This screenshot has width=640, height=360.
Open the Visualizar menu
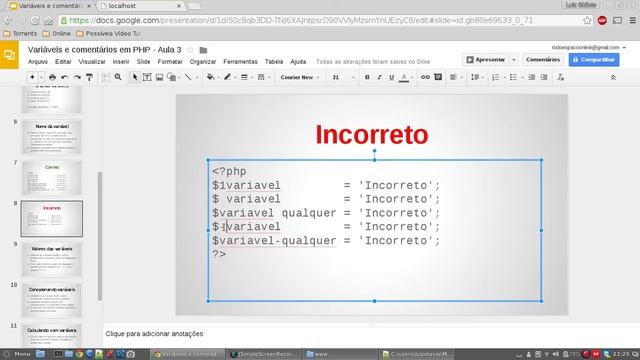[92, 62]
